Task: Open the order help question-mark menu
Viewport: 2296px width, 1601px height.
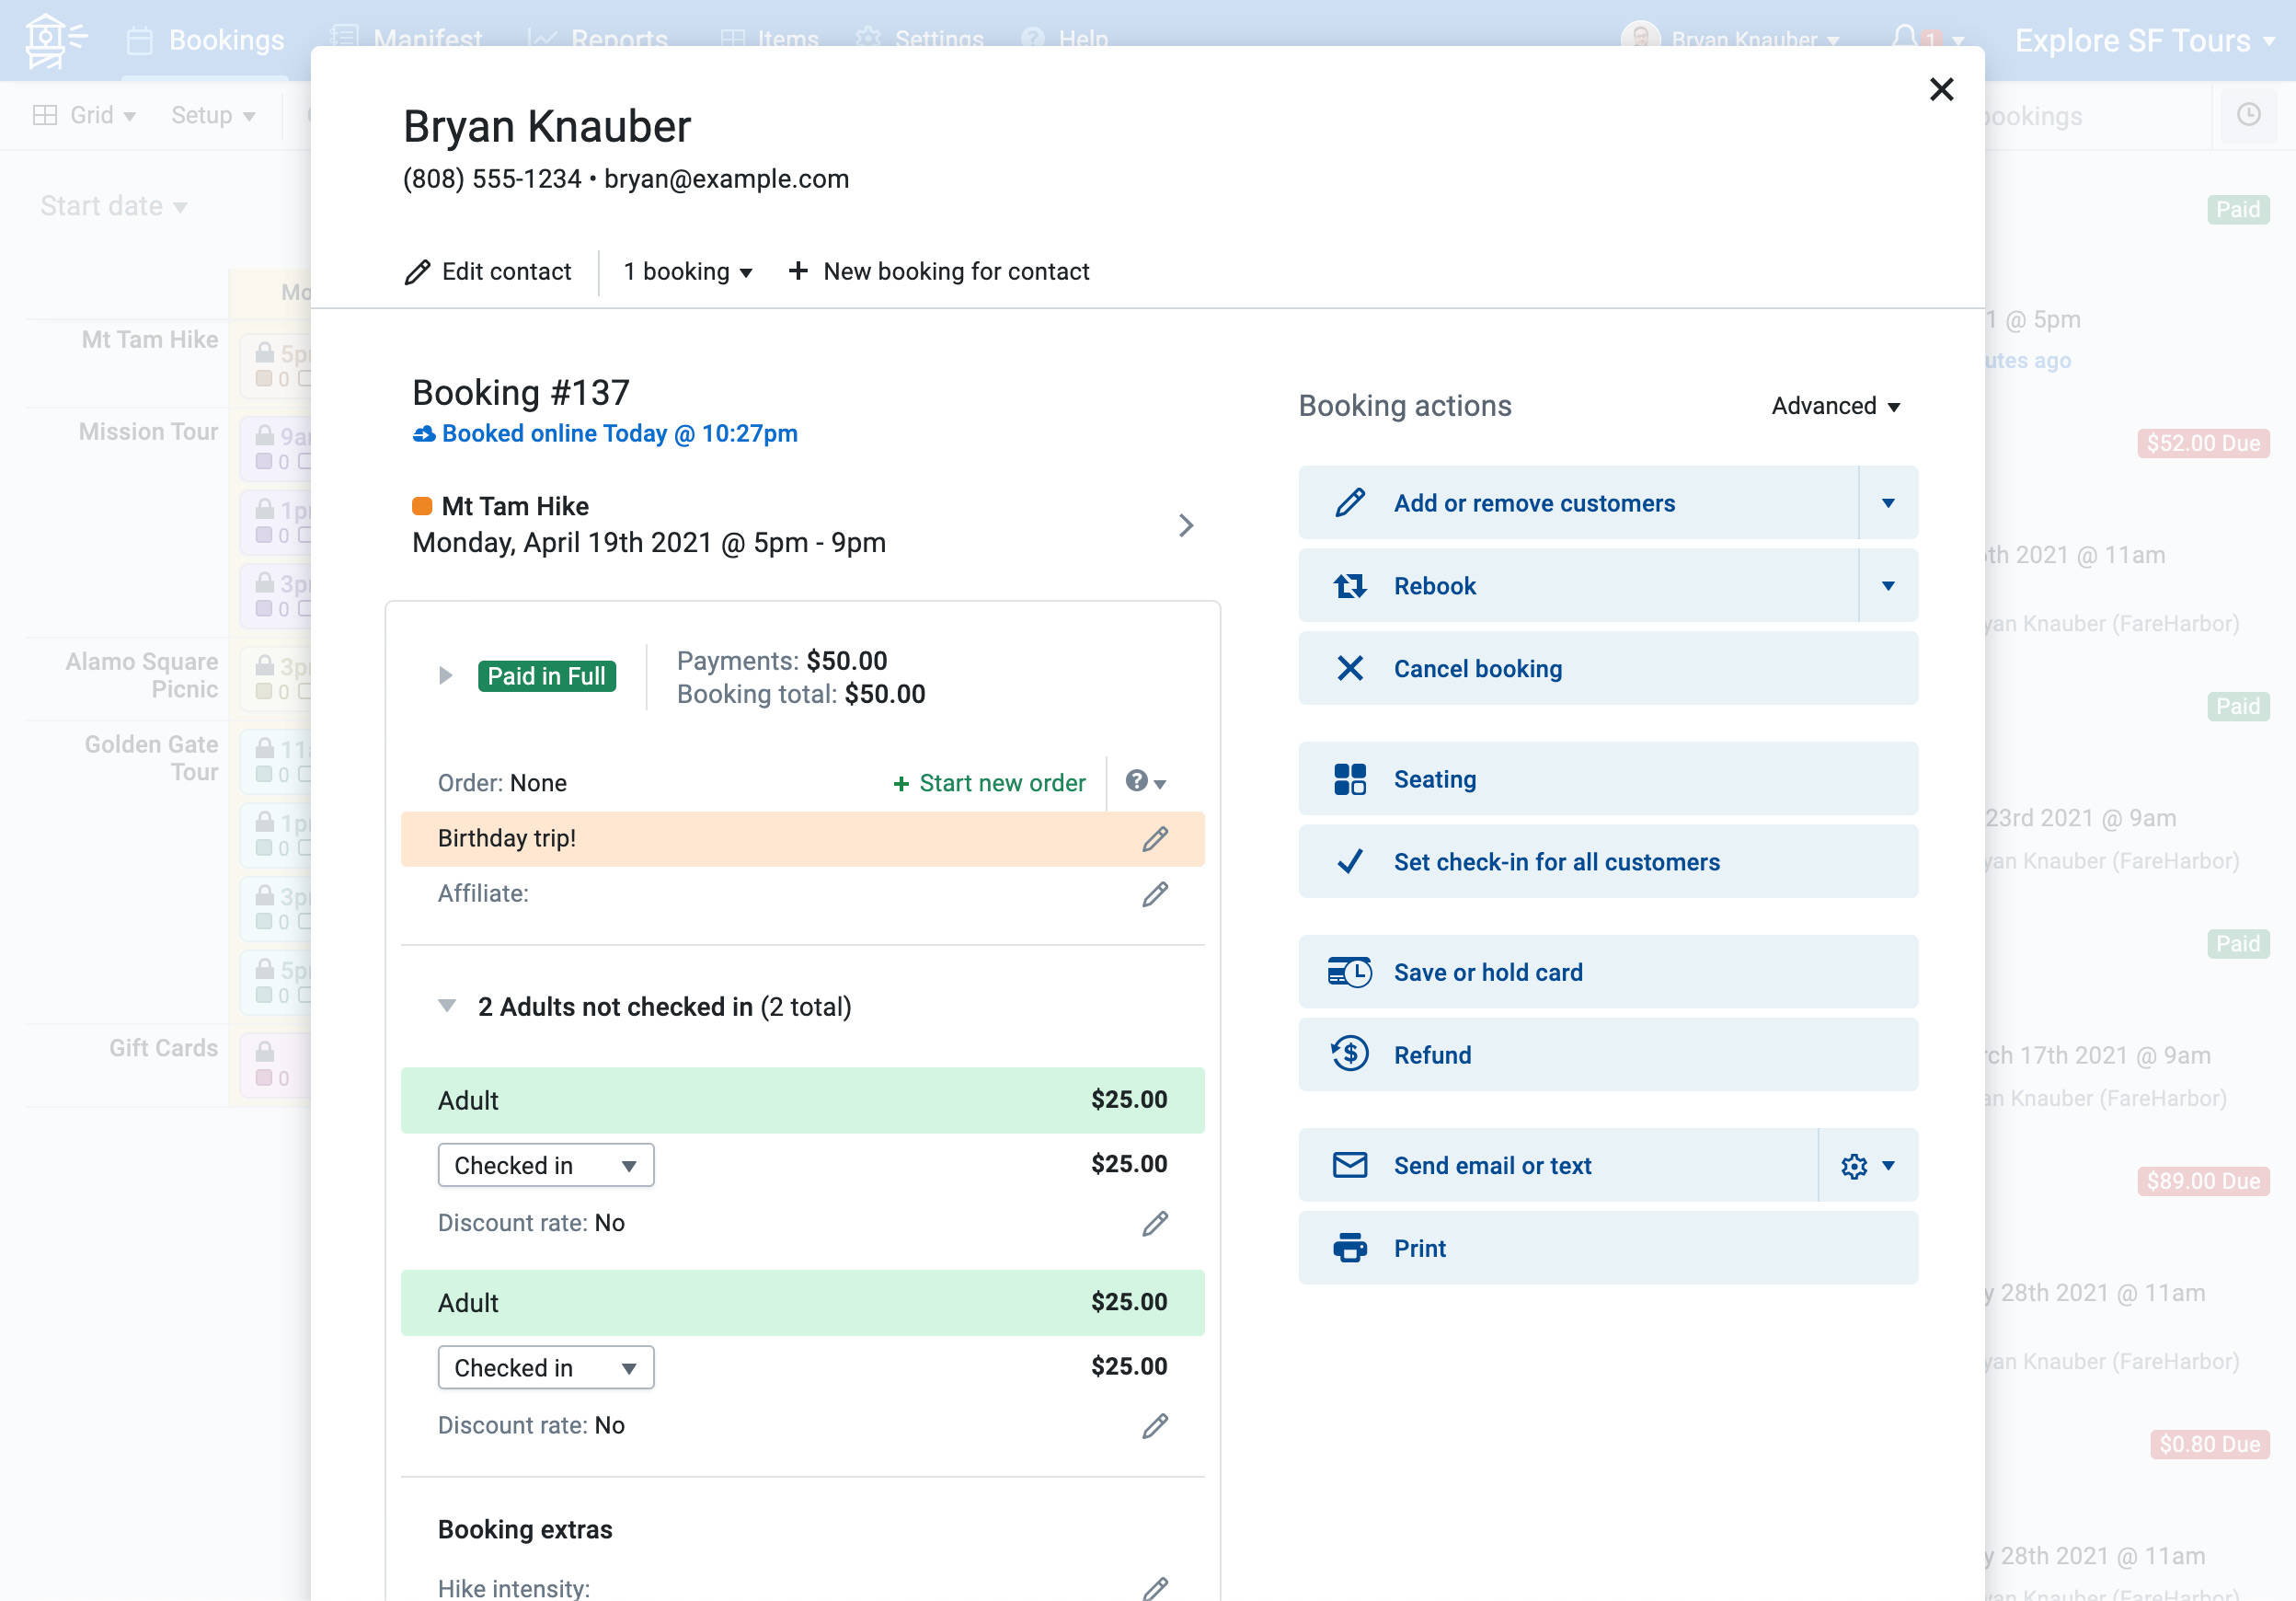Action: click(1145, 782)
